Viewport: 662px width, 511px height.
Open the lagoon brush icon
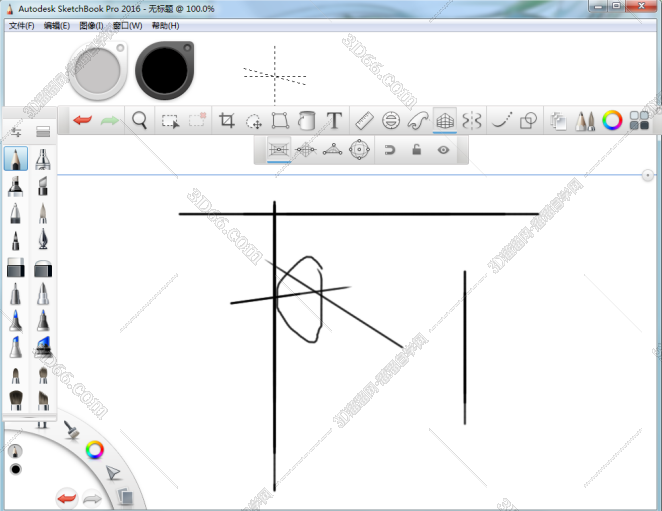[x=71, y=429]
